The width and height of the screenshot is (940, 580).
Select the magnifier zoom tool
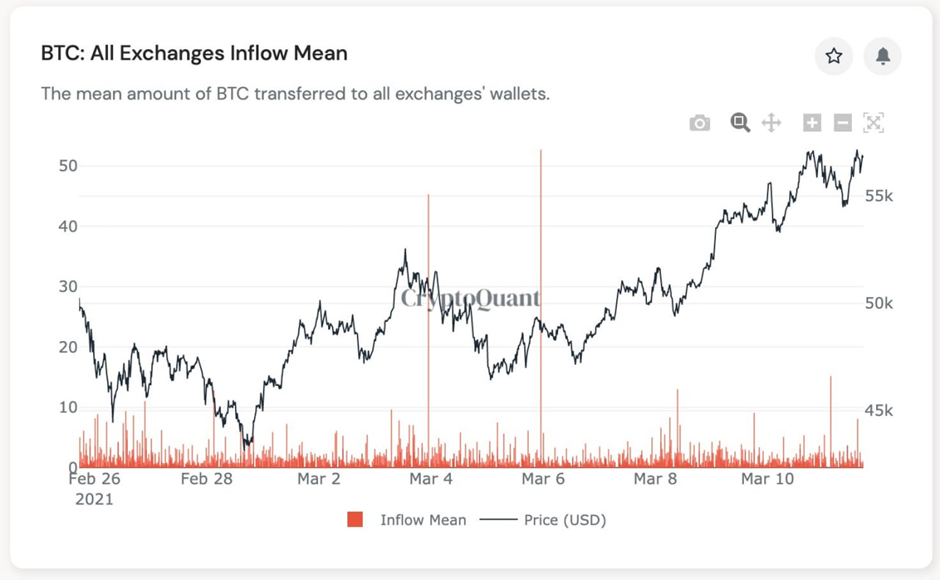point(740,122)
